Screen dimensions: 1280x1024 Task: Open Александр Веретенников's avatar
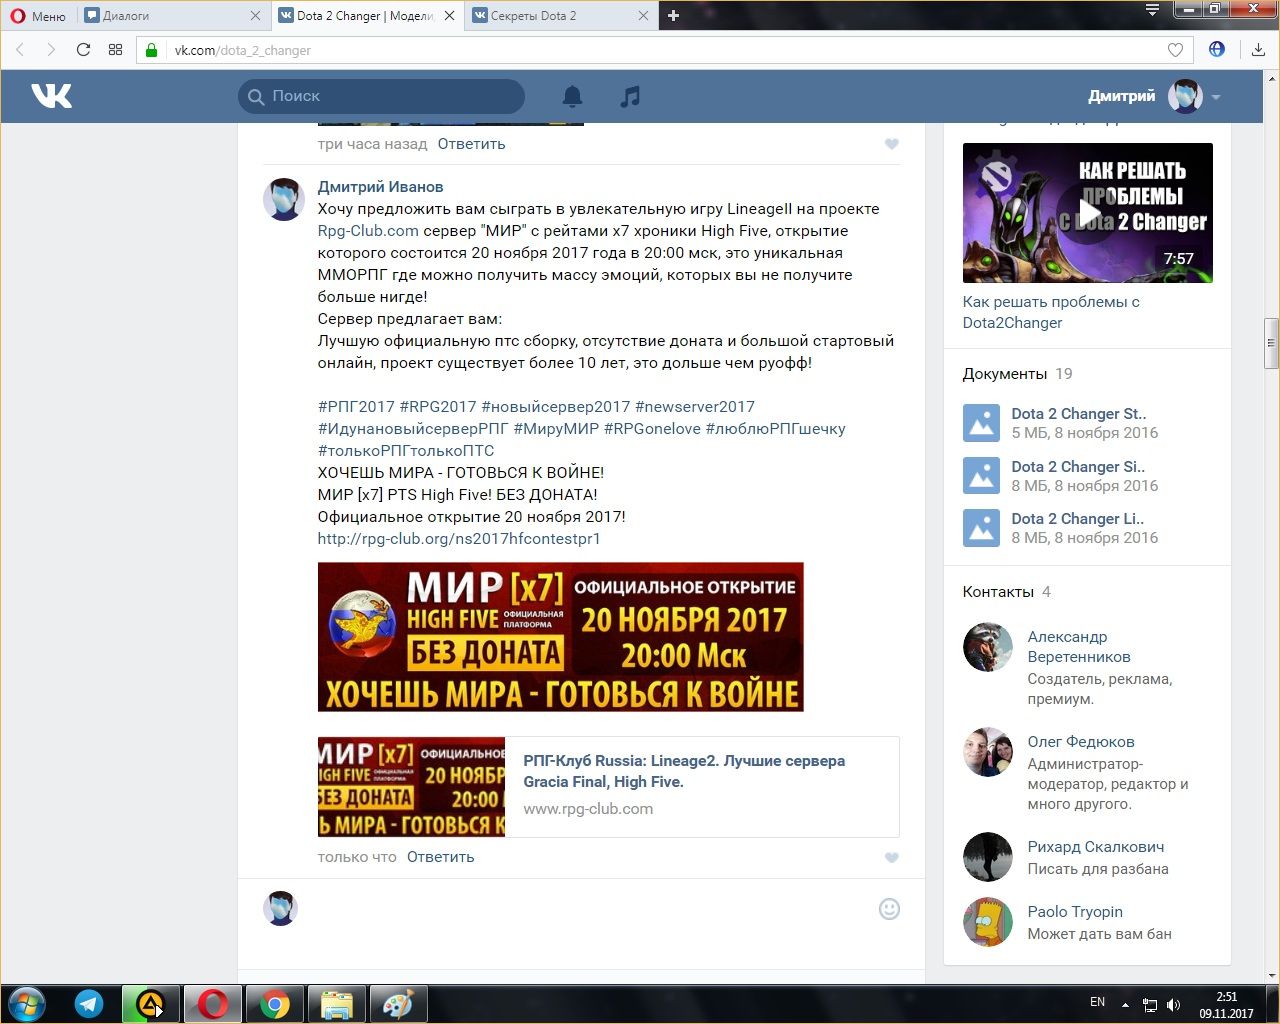click(988, 647)
